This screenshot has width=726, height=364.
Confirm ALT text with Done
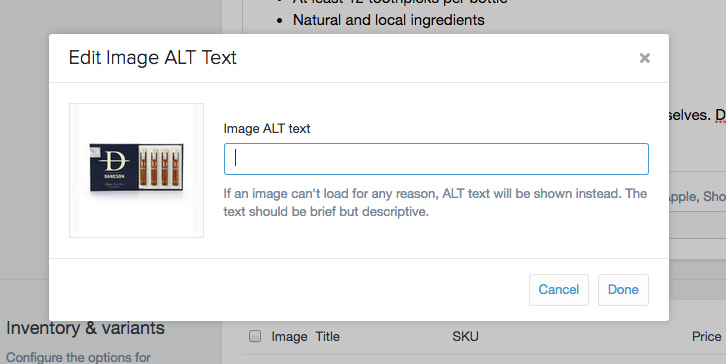pos(623,290)
